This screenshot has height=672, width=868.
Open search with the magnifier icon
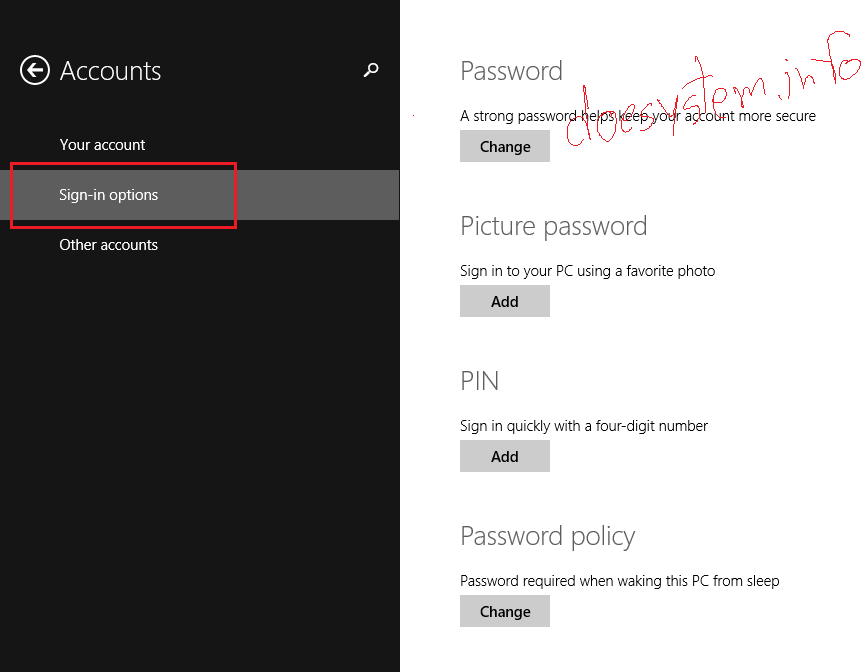coord(371,70)
